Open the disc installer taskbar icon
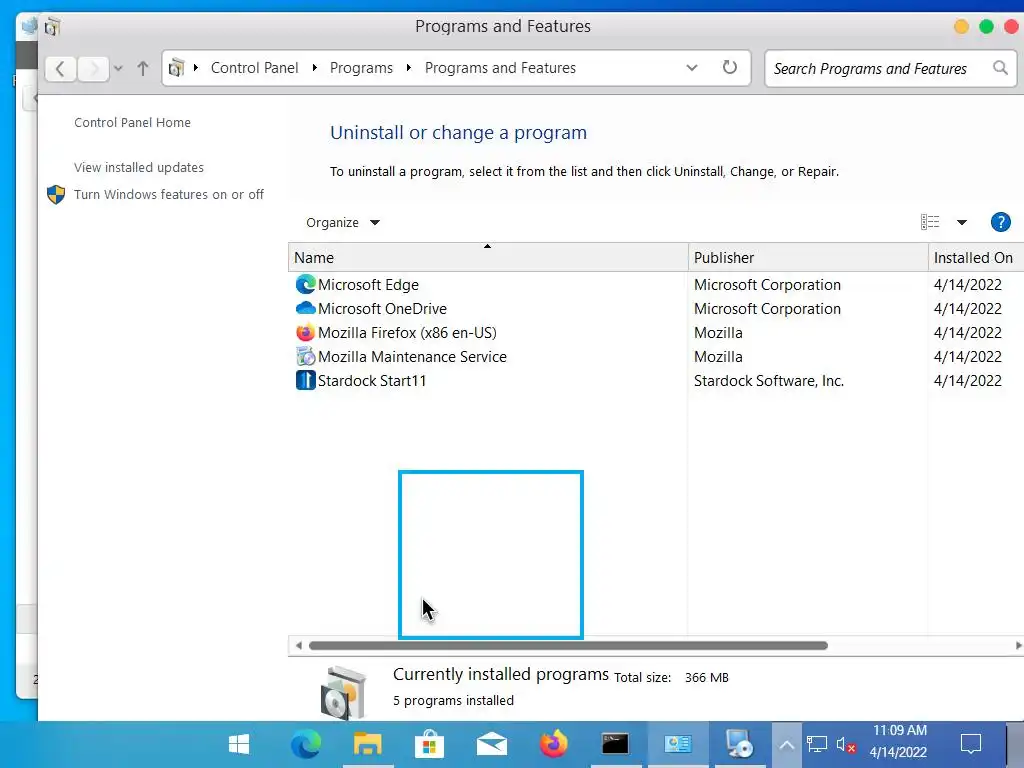This screenshot has width=1024, height=768. click(x=739, y=744)
